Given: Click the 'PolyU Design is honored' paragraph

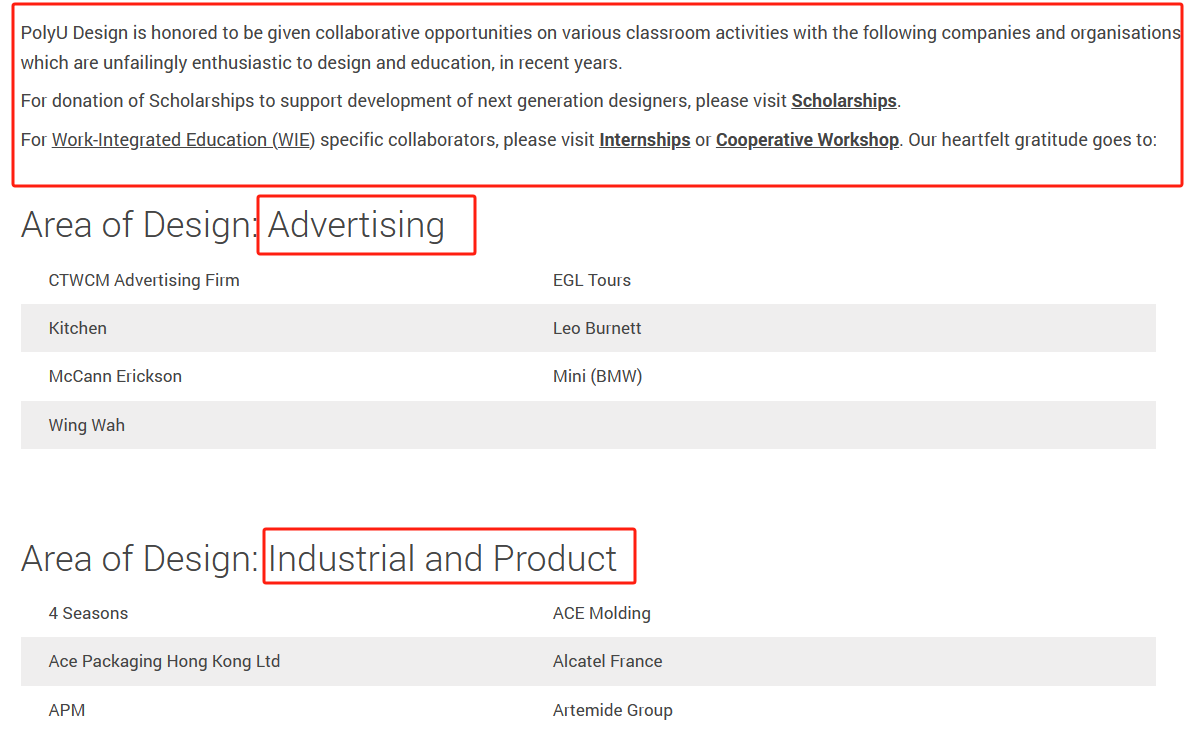Looking at the screenshot, I should (x=600, y=48).
